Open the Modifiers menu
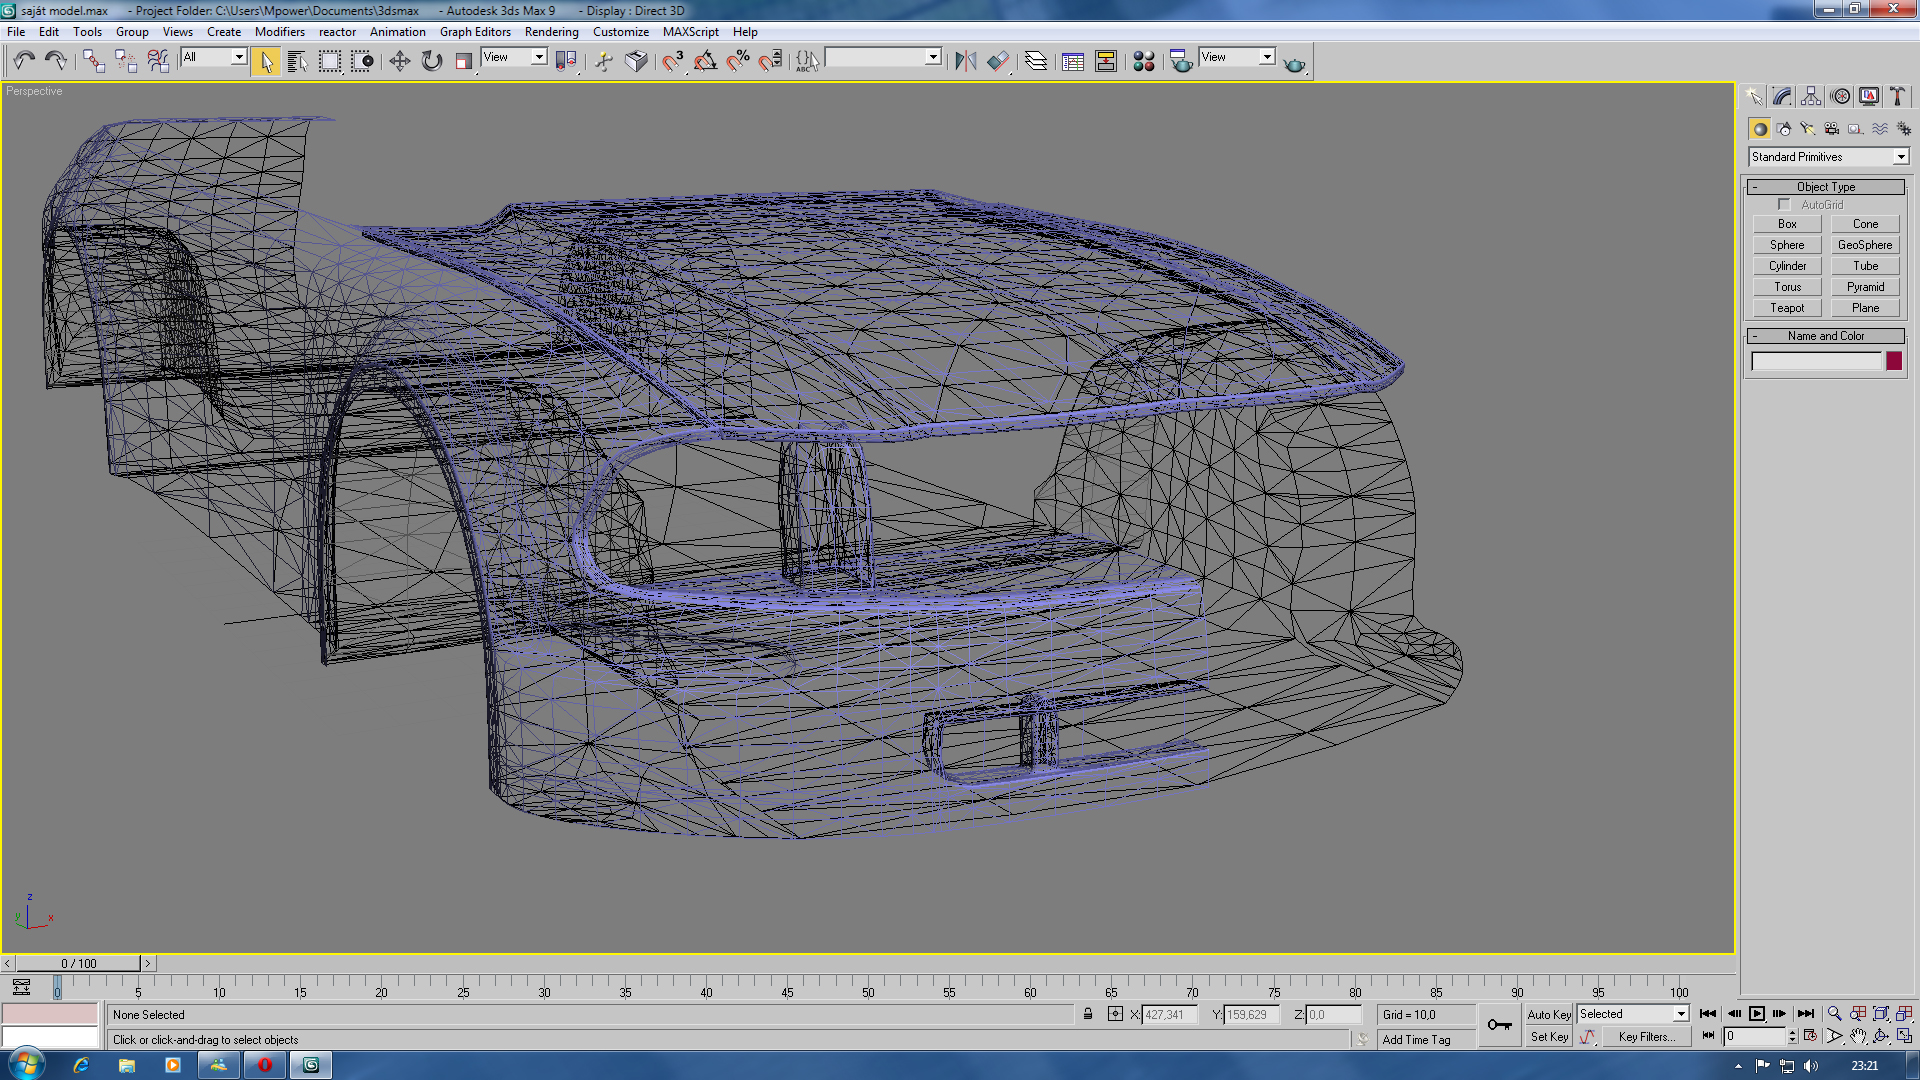 coord(279,32)
